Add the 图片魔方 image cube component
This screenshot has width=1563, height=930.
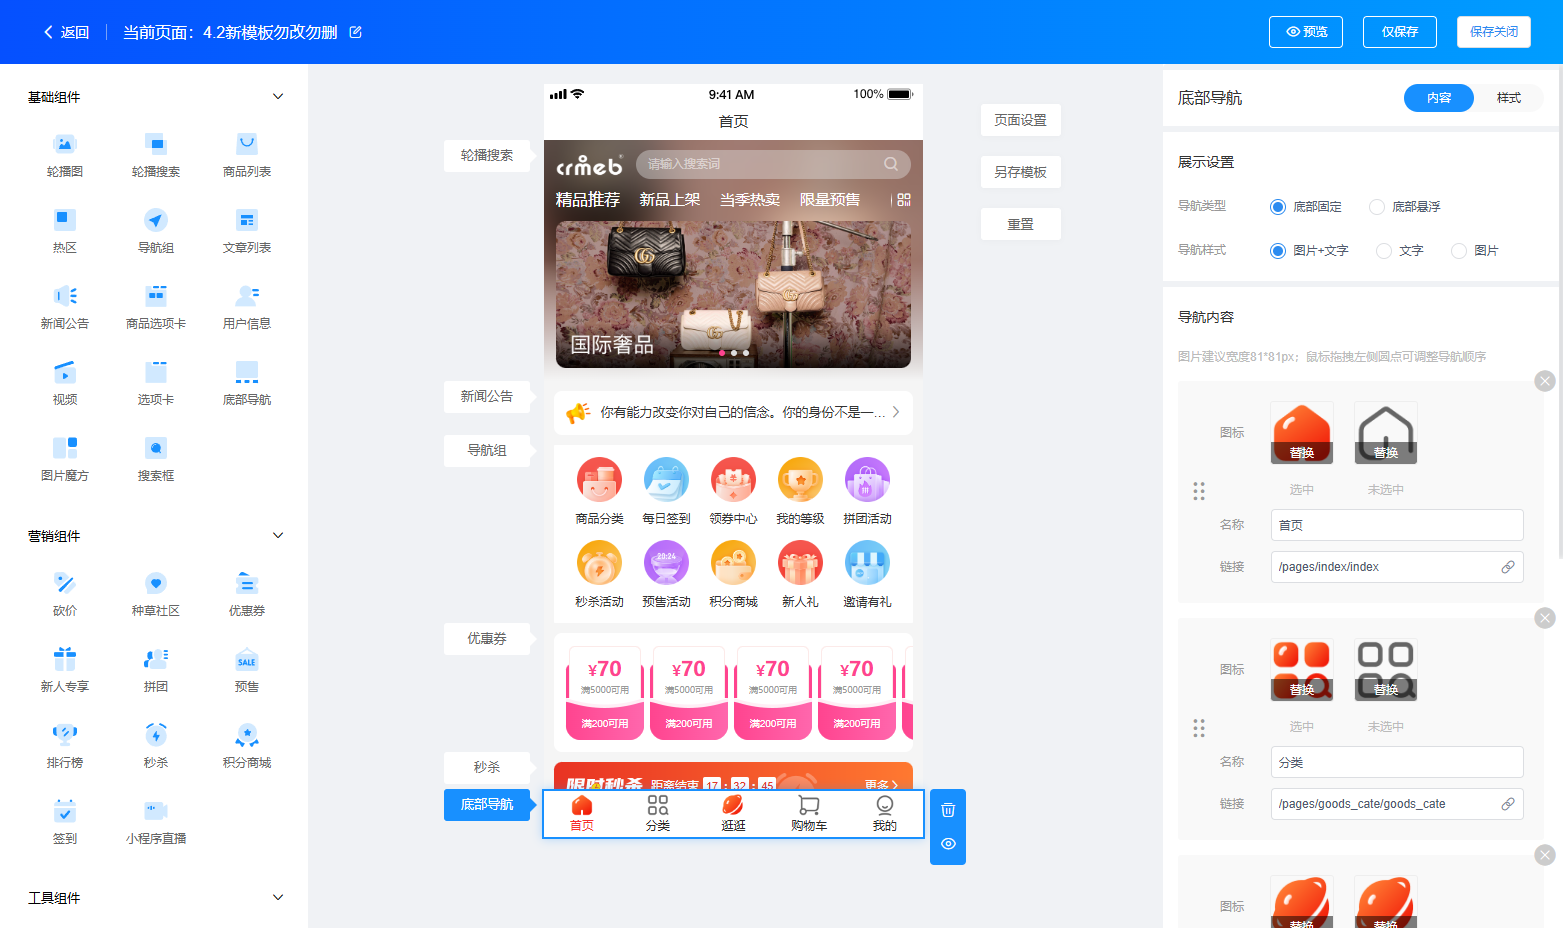pyautogui.click(x=65, y=459)
